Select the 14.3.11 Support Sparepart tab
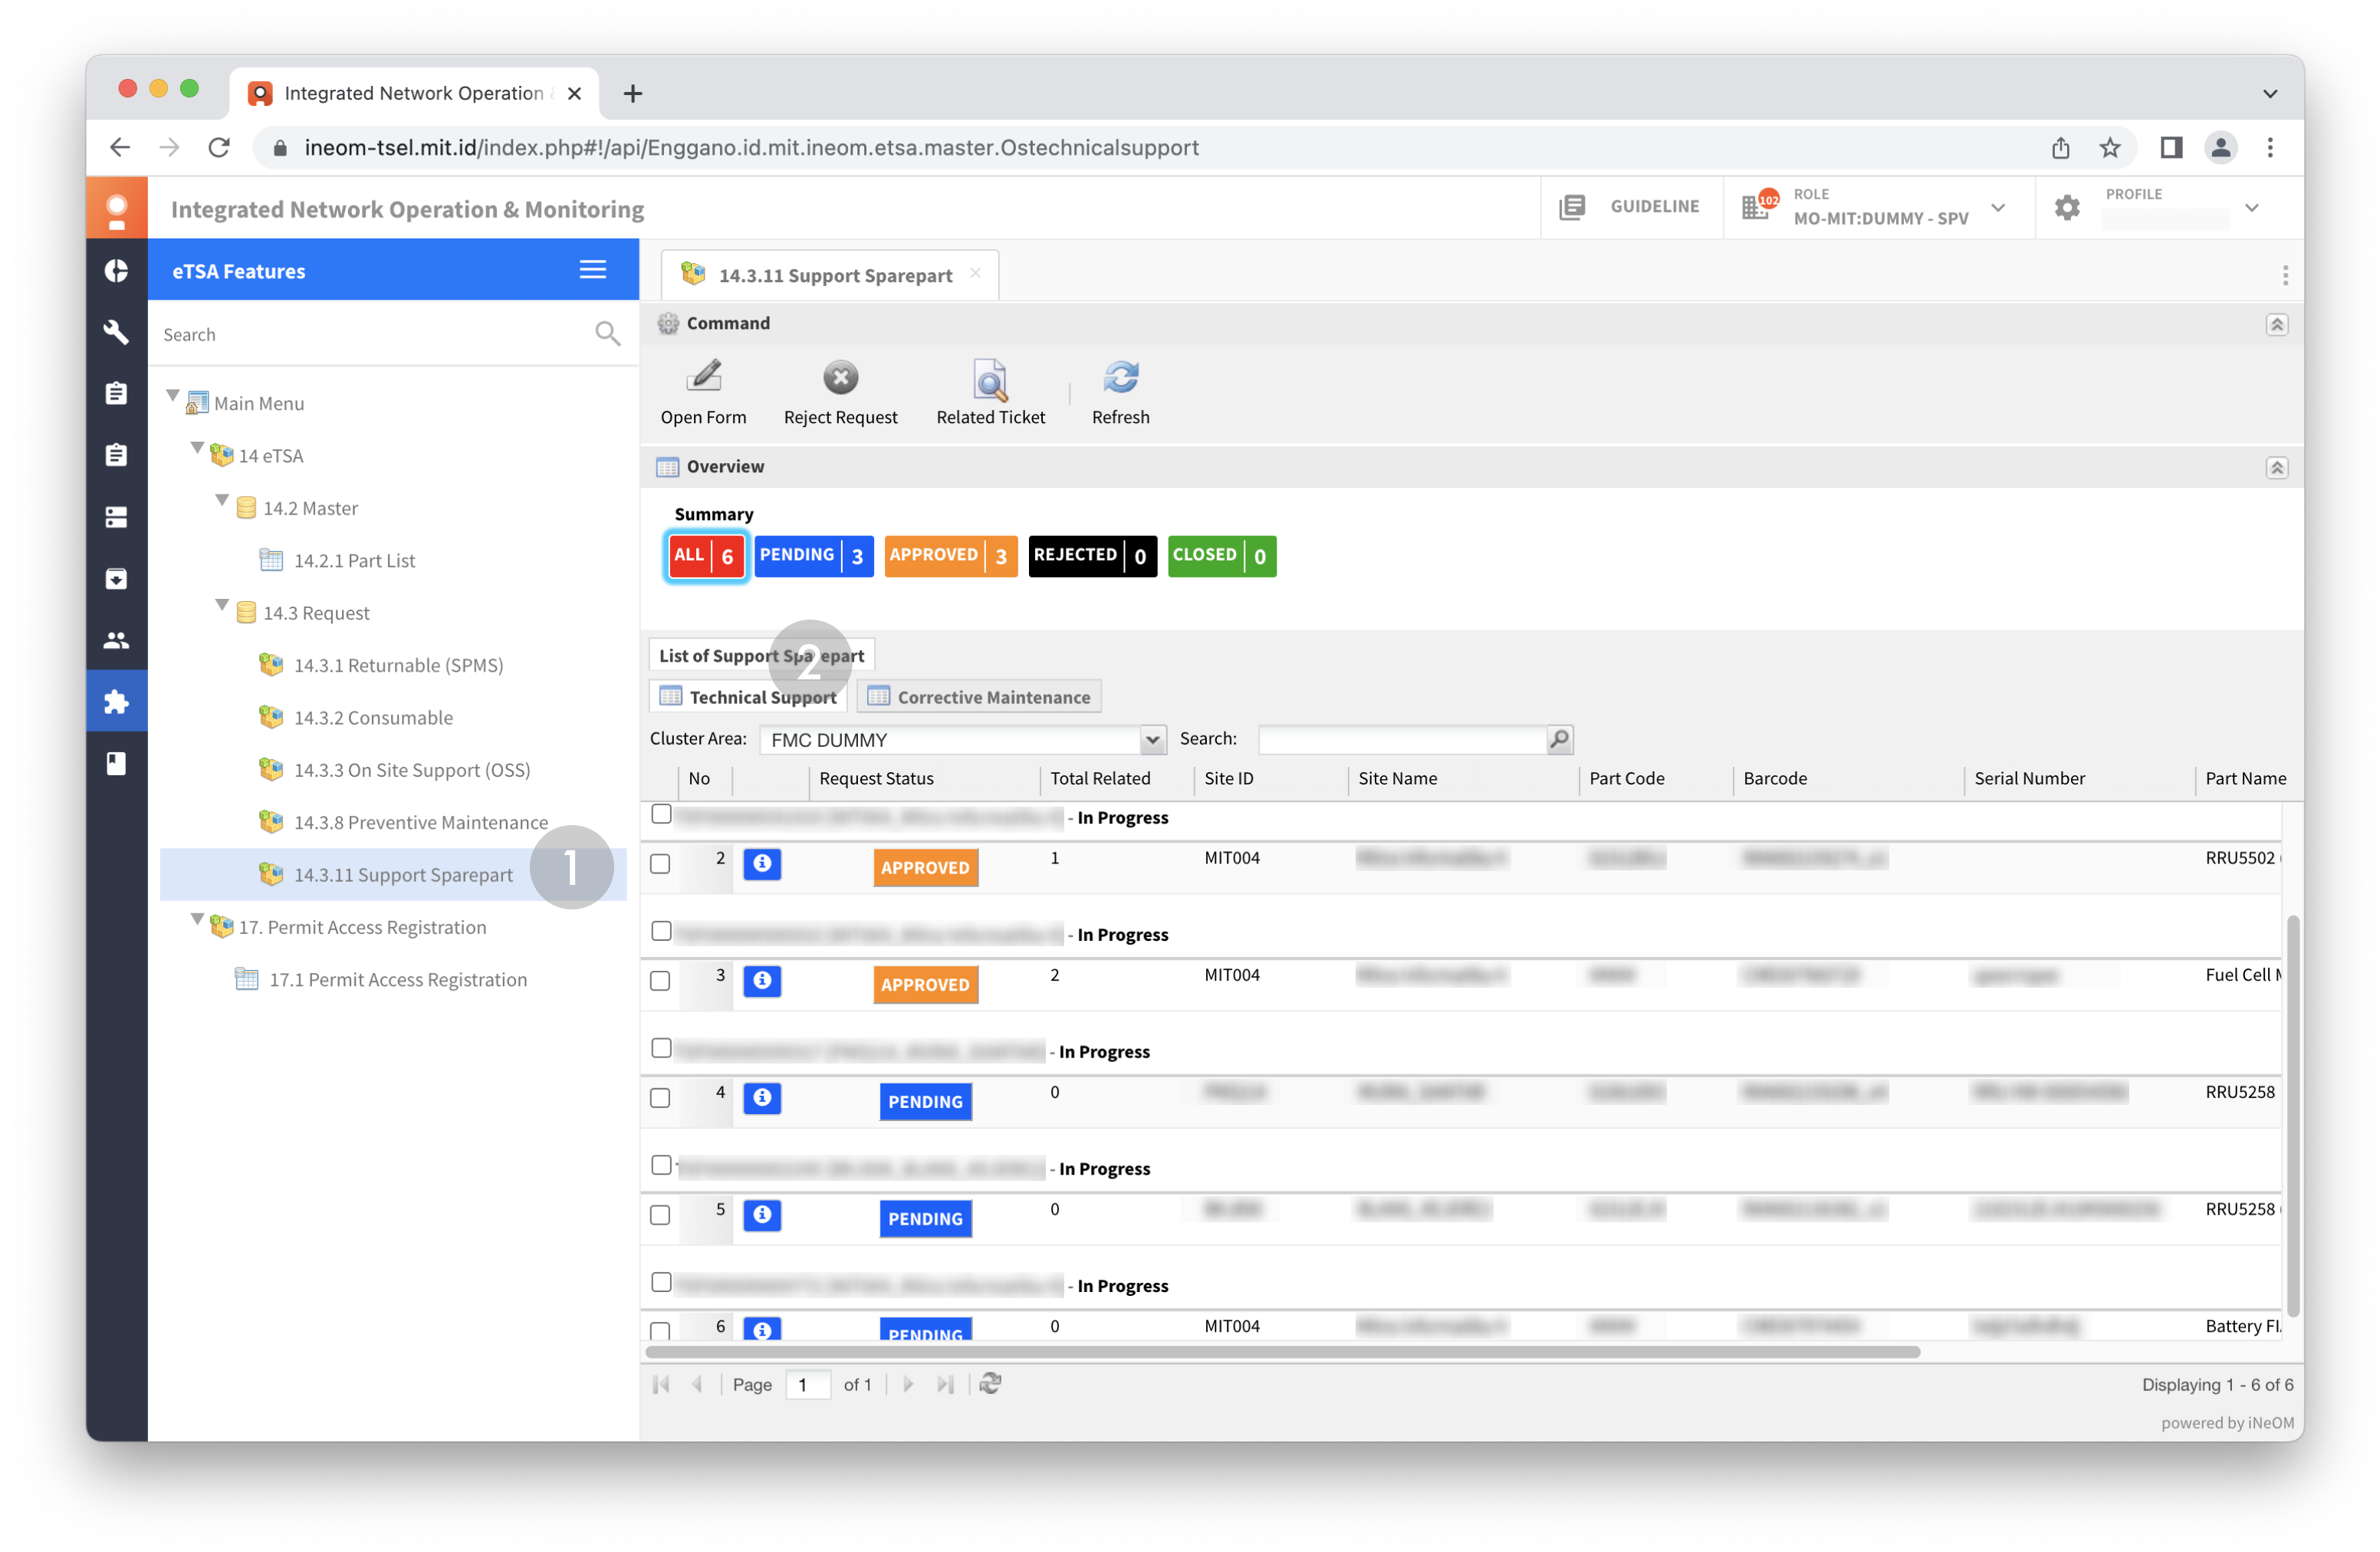This screenshot has width=2380, height=1552. (x=830, y=275)
